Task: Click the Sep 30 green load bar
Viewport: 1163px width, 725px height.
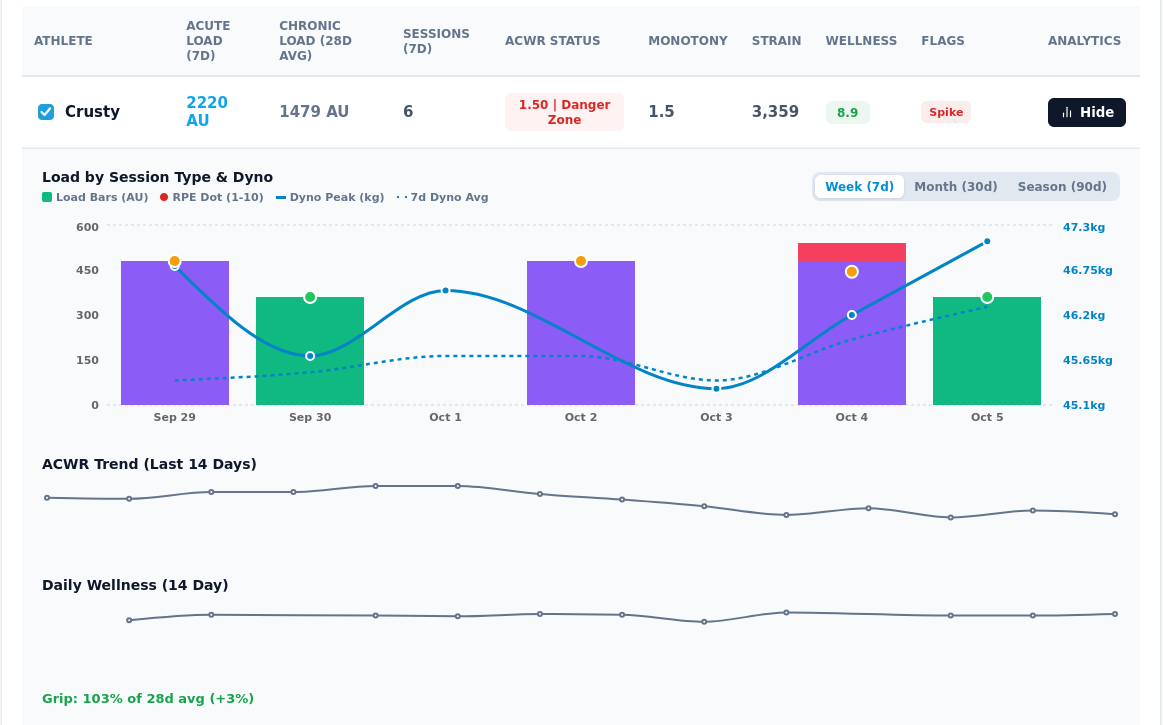Action: (310, 351)
